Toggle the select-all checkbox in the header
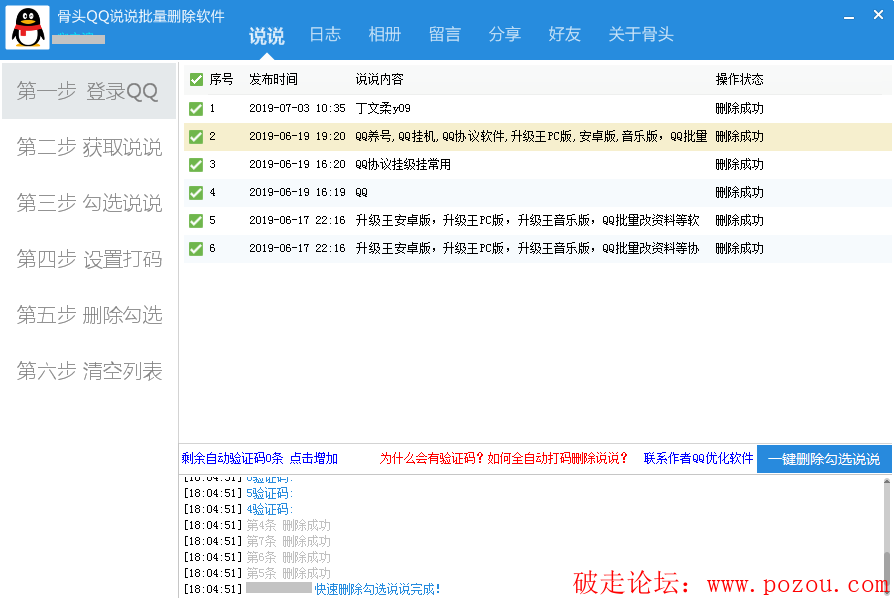 click(x=196, y=79)
